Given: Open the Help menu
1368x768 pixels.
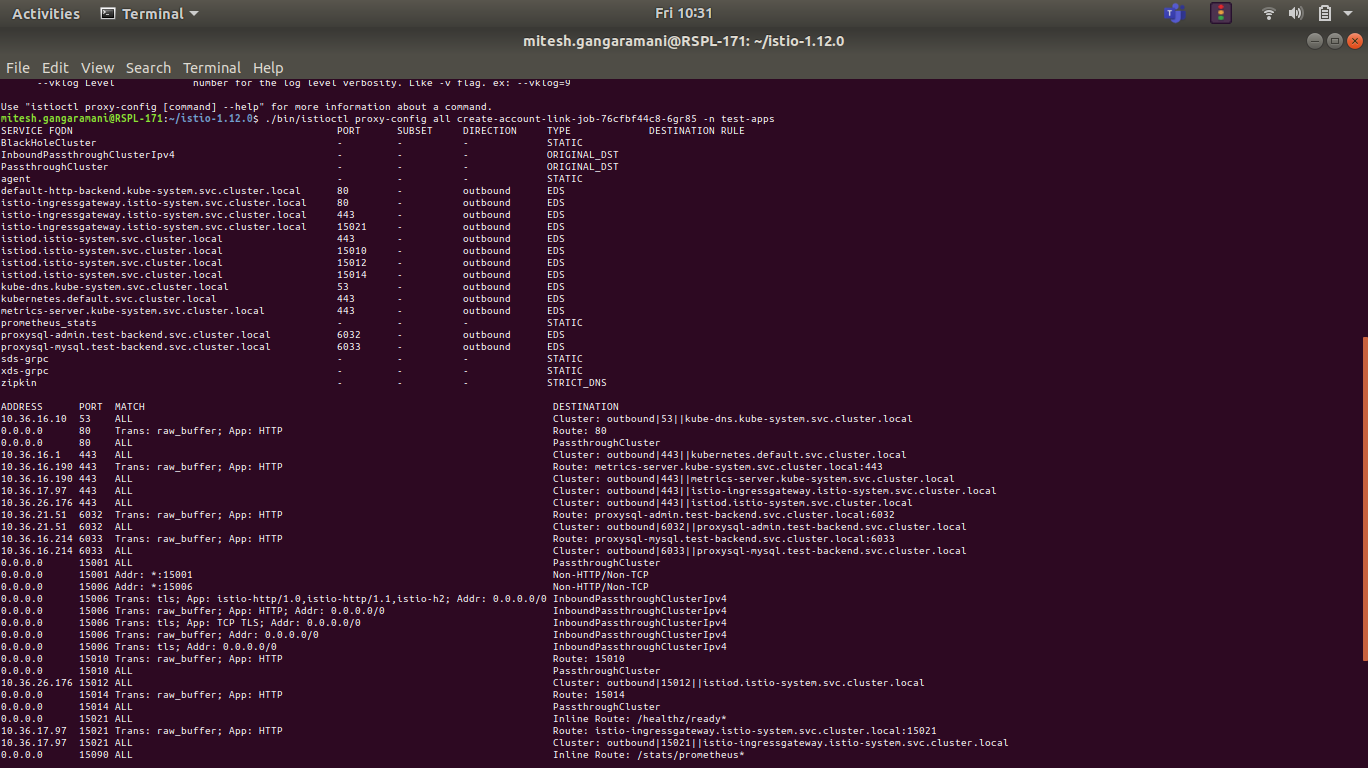Looking at the screenshot, I should 268,68.
